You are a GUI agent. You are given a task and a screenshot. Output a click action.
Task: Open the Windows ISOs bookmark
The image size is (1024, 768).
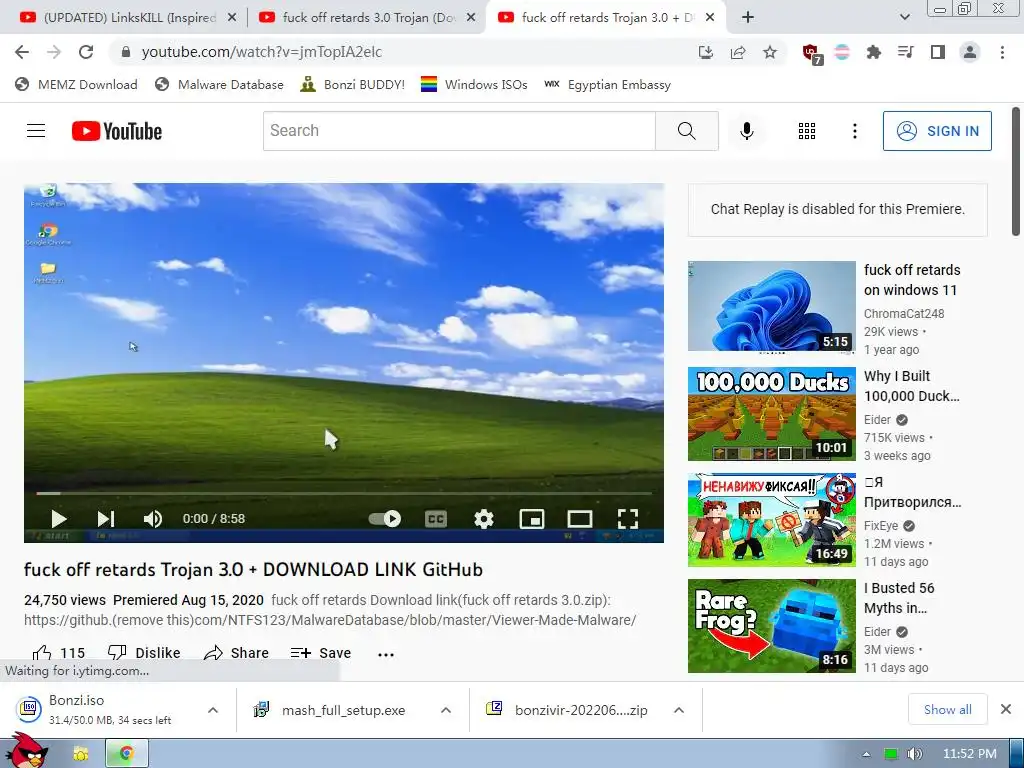point(474,84)
